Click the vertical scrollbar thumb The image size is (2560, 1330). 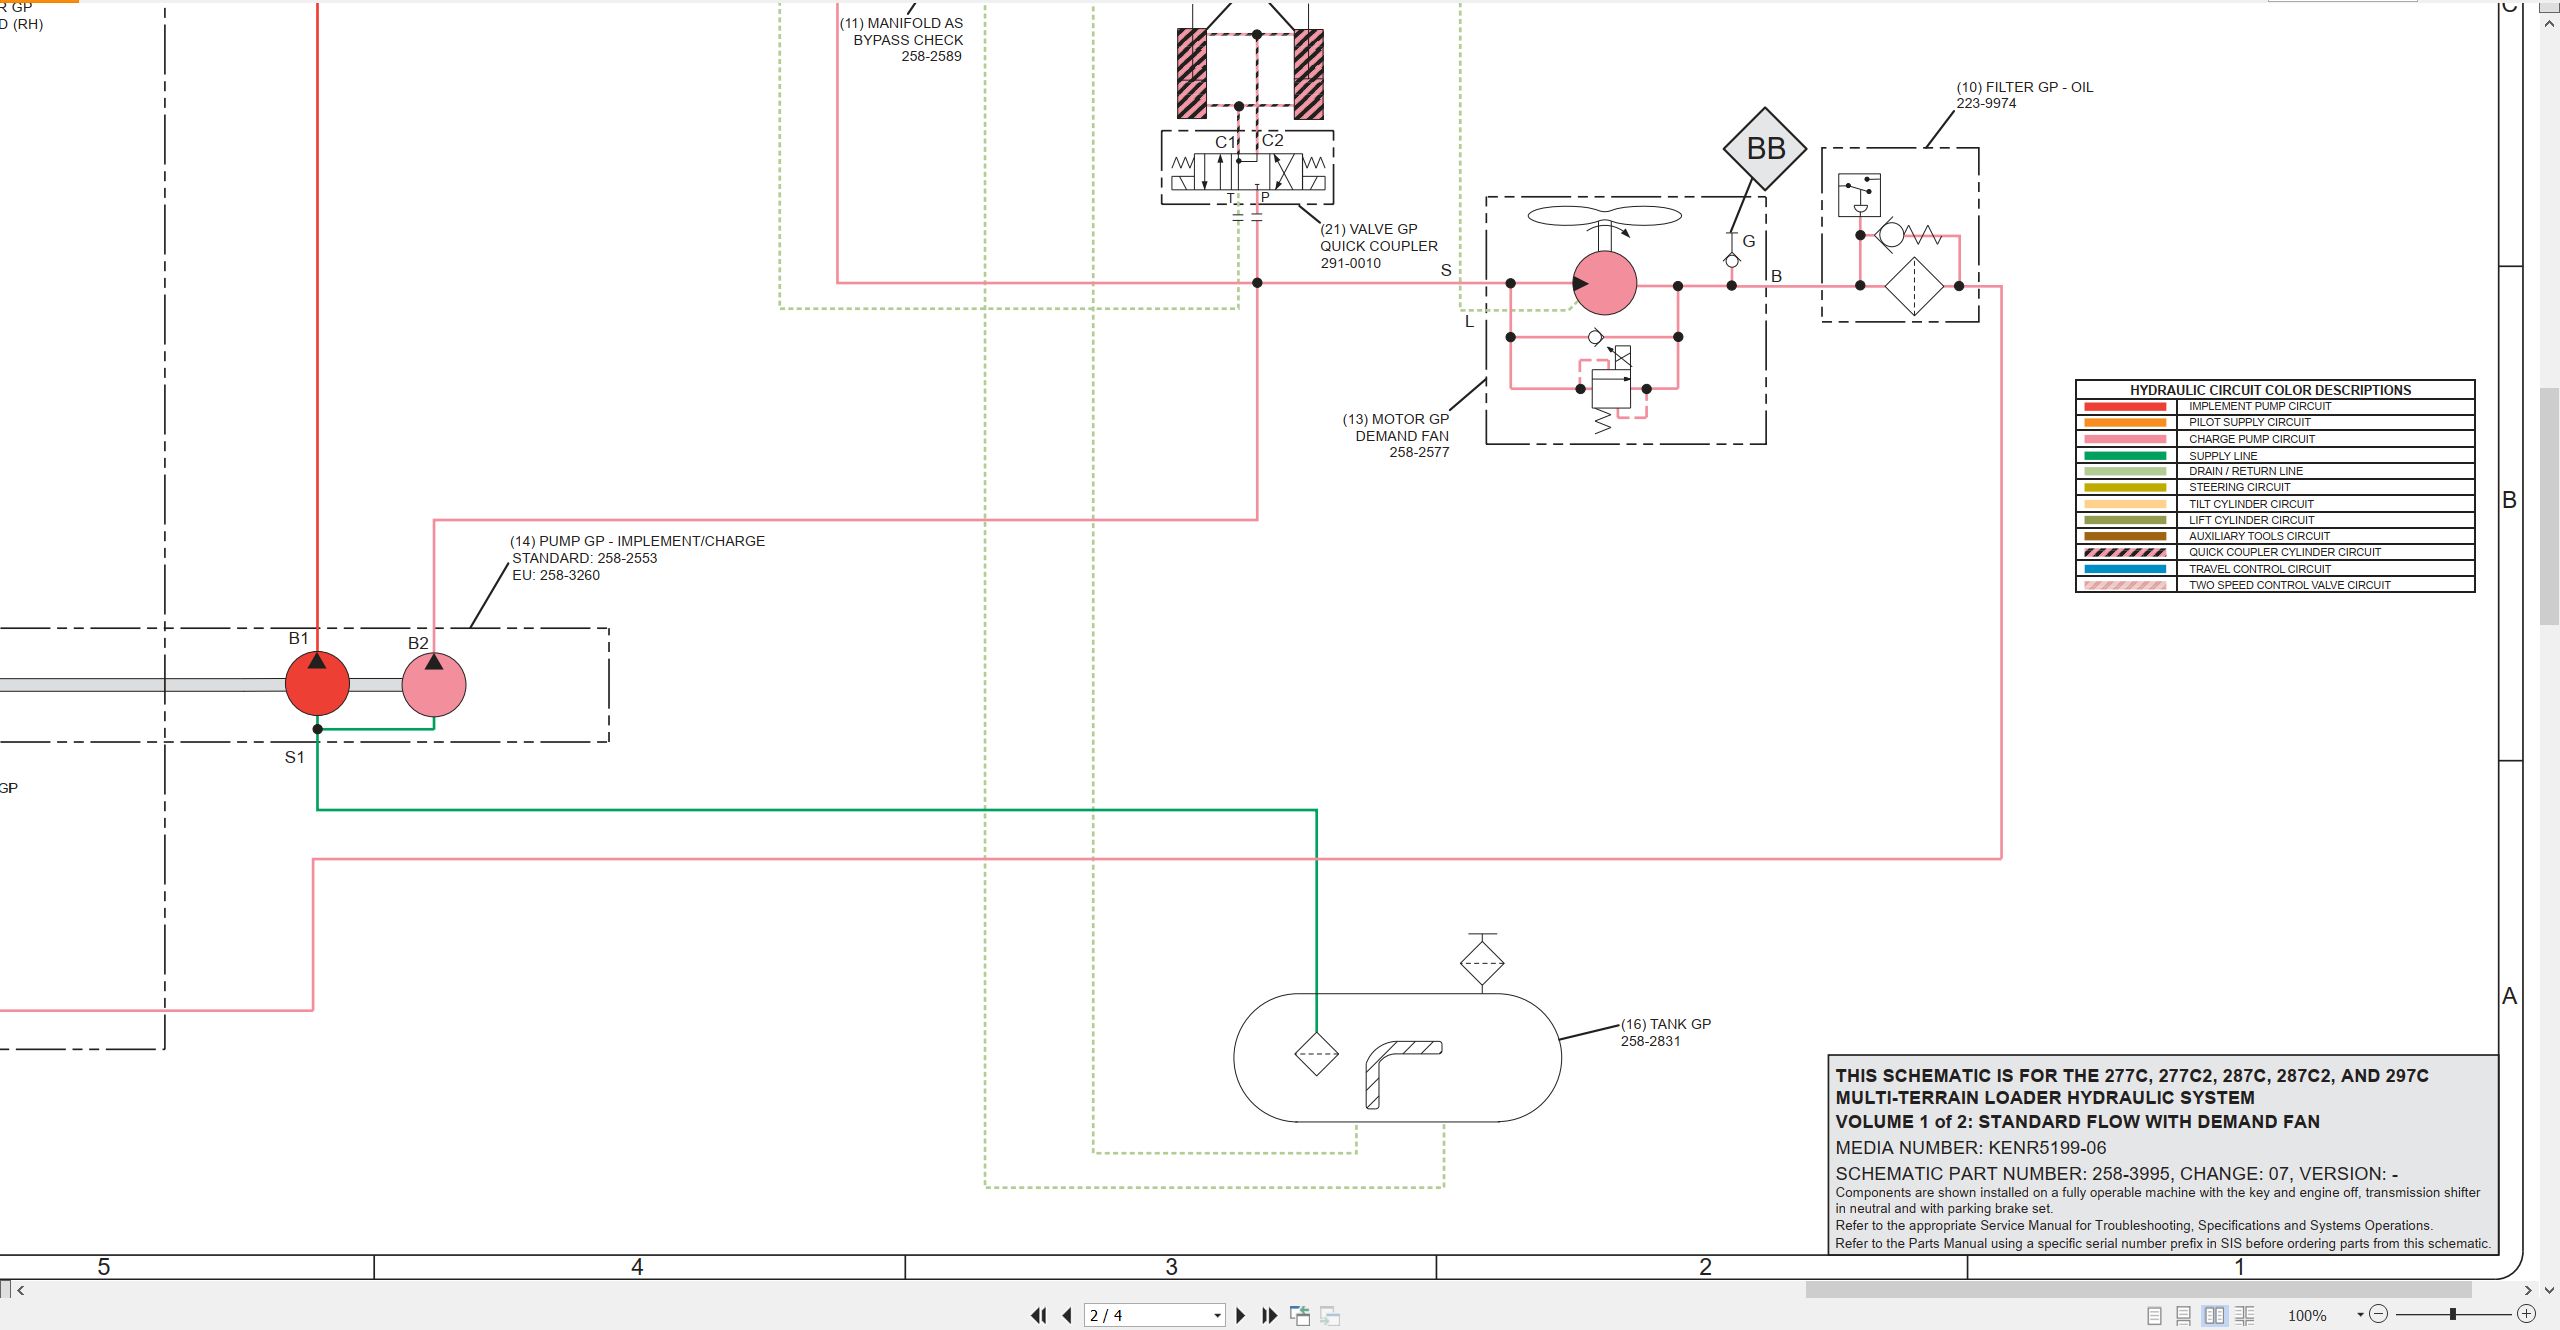pyautogui.click(x=2550, y=505)
